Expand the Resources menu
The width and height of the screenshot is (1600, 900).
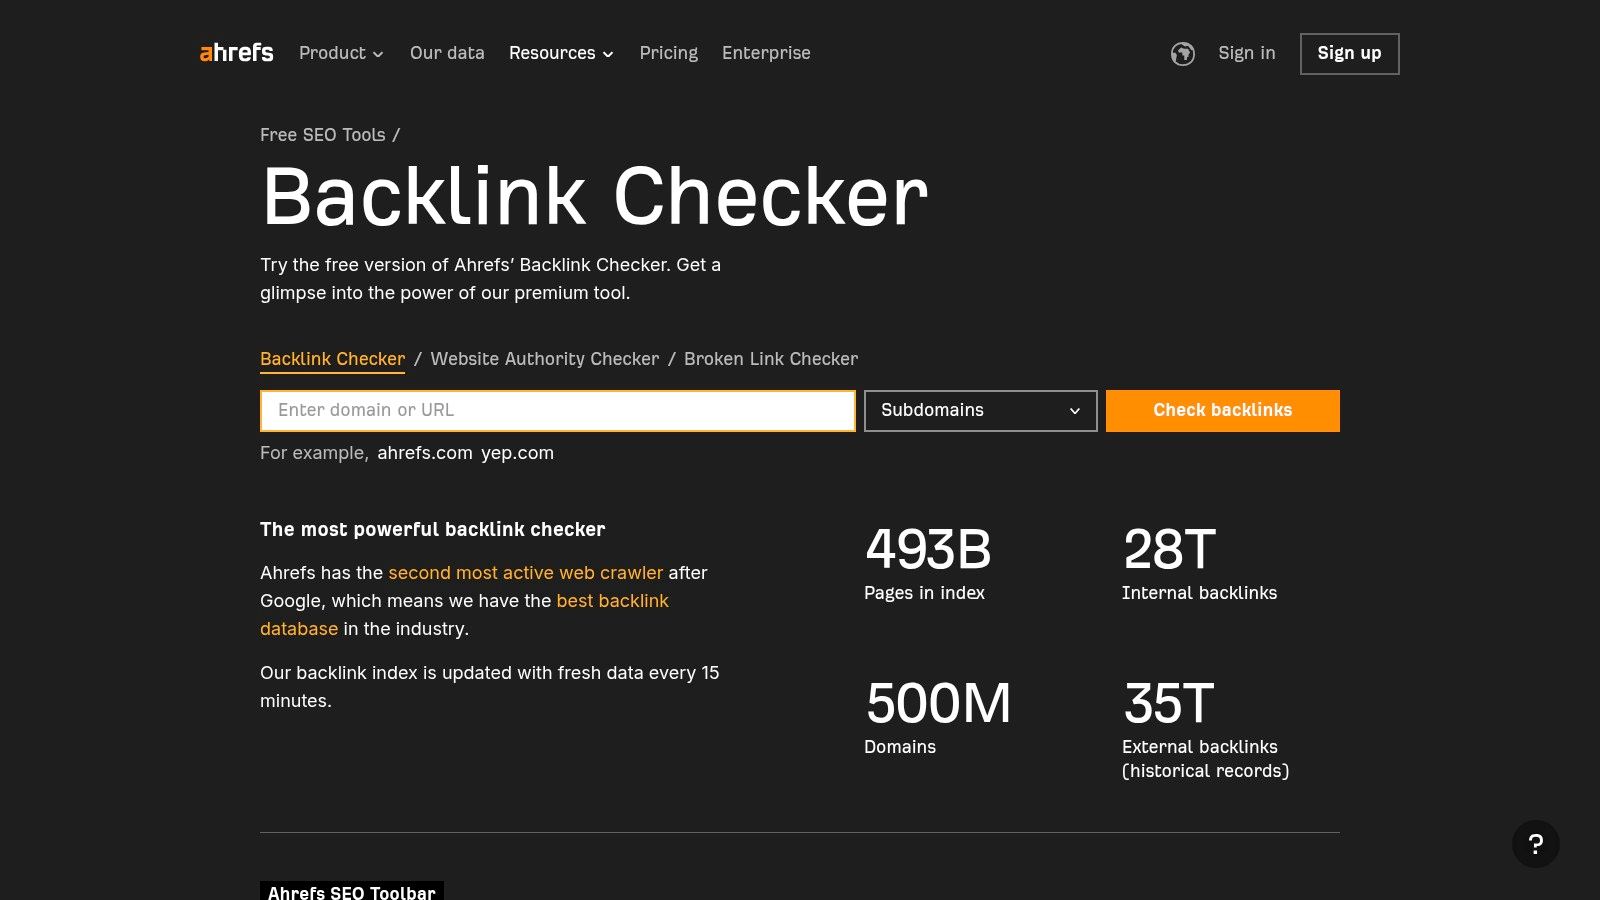point(561,53)
